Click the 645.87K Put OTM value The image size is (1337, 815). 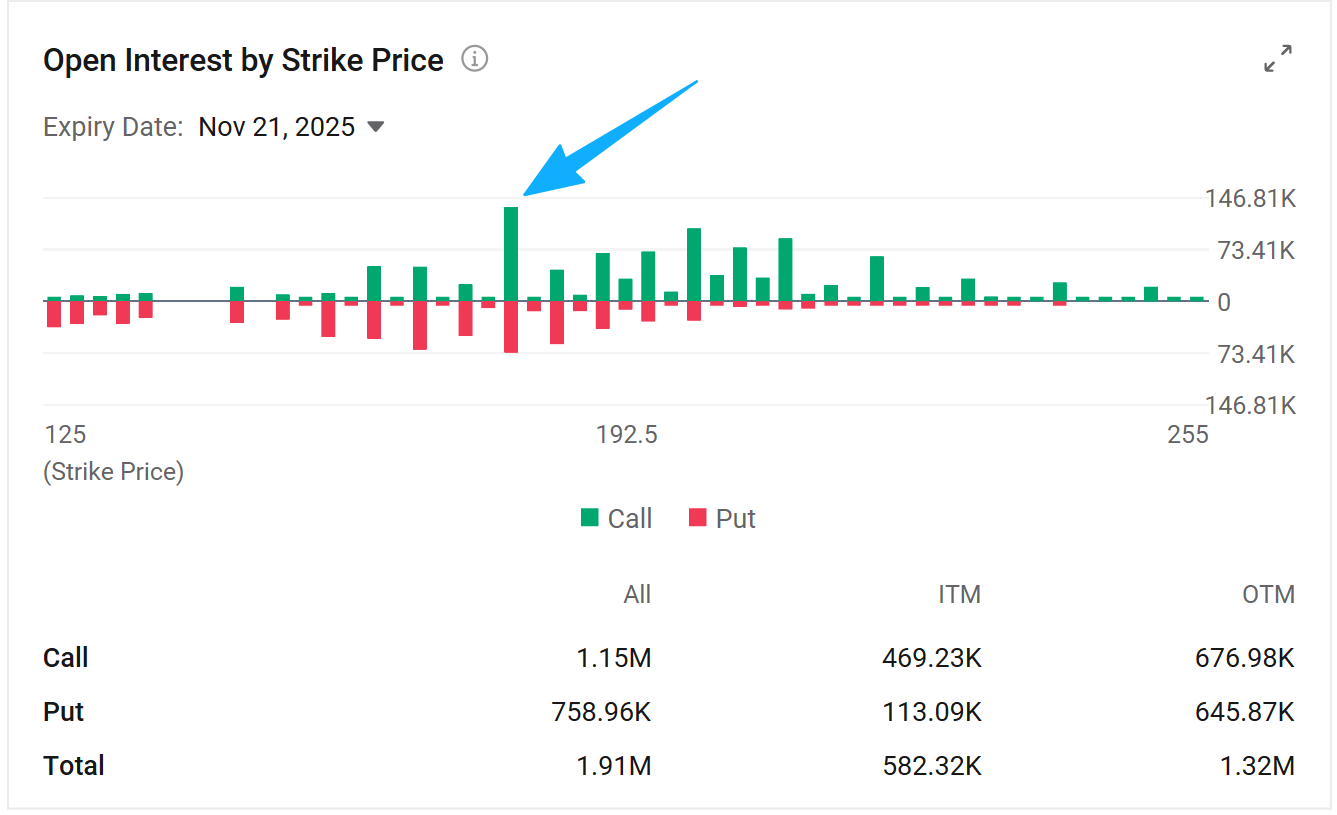[1245, 712]
